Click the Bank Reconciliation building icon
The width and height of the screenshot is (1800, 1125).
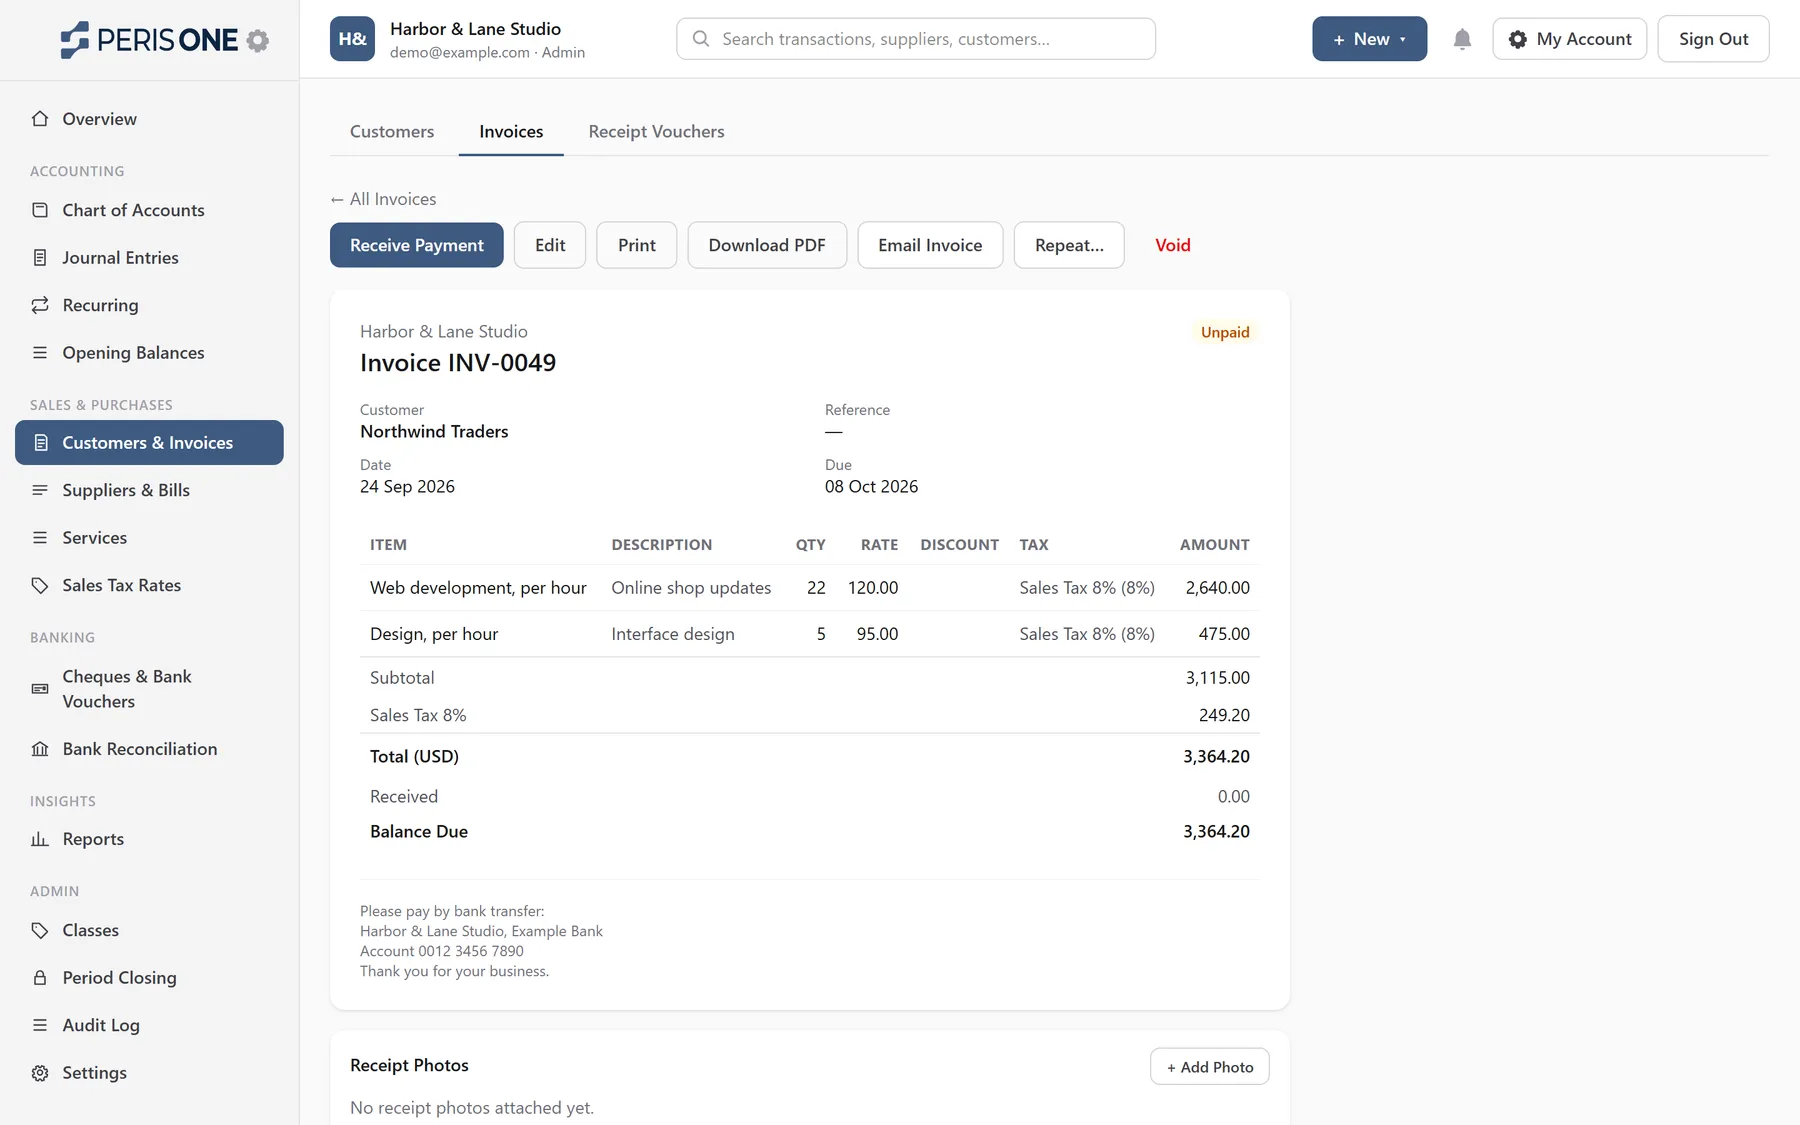click(40, 749)
